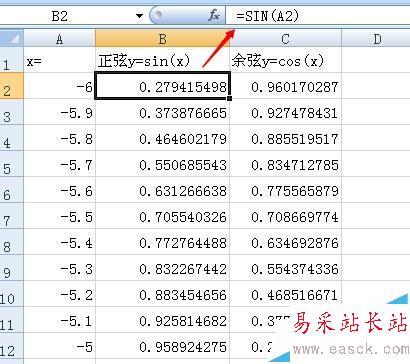This screenshot has height=364, width=410.
Task: Click the Insert Function fx icon
Action: pos(214,15)
